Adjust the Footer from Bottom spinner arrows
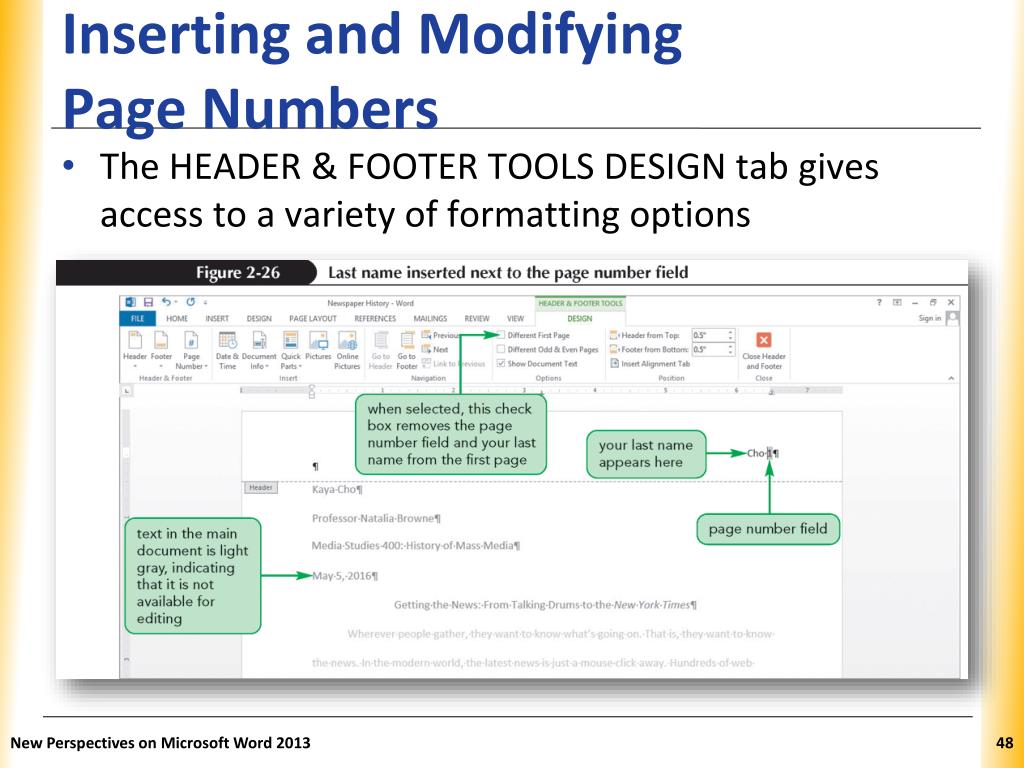 (x=731, y=349)
